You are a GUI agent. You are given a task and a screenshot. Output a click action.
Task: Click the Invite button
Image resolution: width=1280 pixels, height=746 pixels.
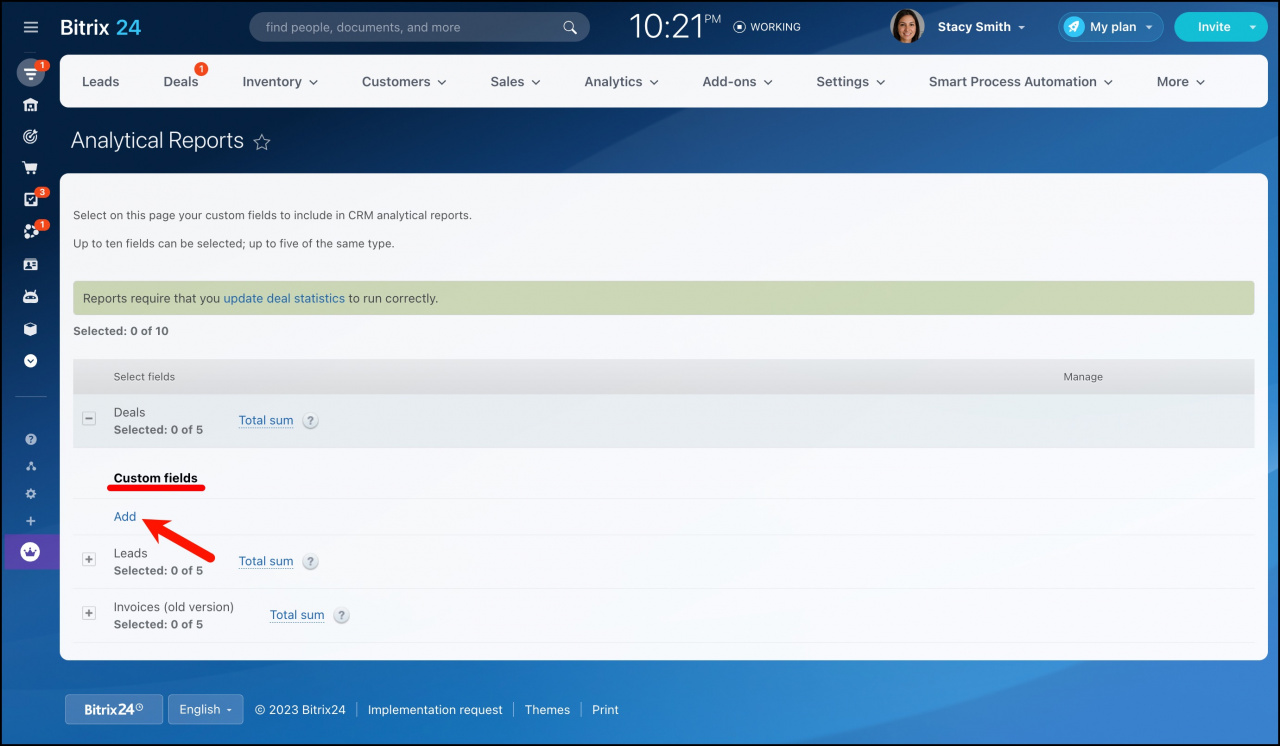point(1214,27)
